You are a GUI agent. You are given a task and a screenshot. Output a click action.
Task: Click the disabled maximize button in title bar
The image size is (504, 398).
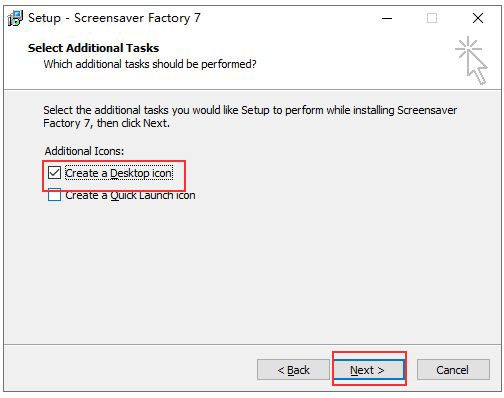coord(432,18)
